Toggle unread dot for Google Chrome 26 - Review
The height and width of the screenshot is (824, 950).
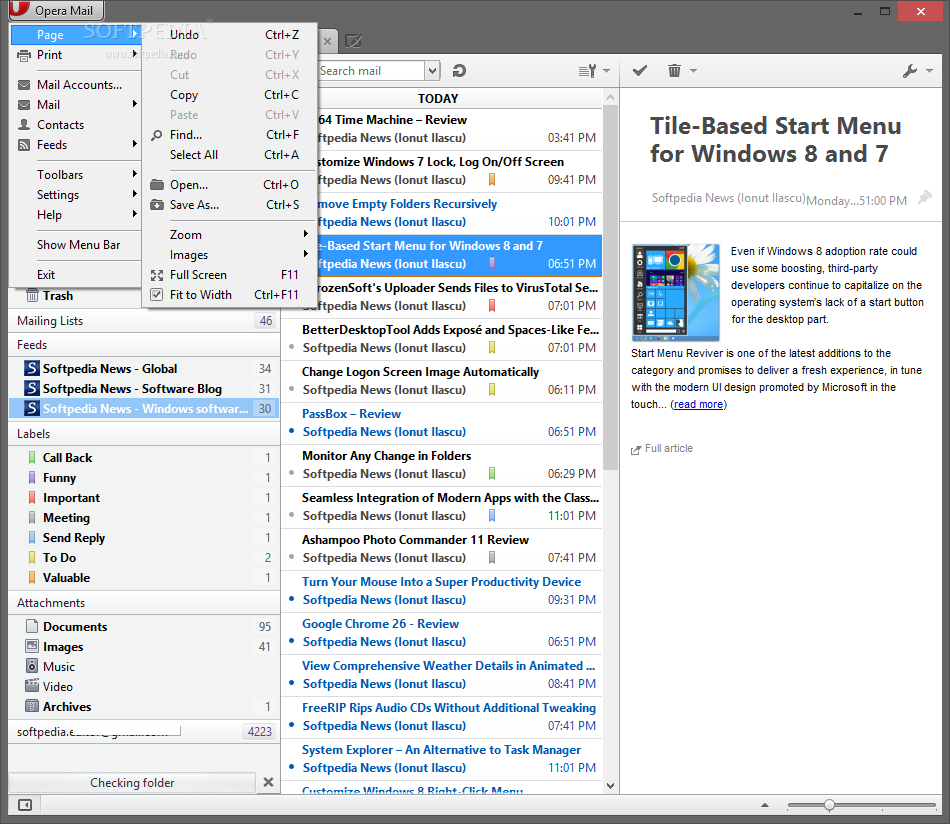pyautogui.click(x=291, y=641)
